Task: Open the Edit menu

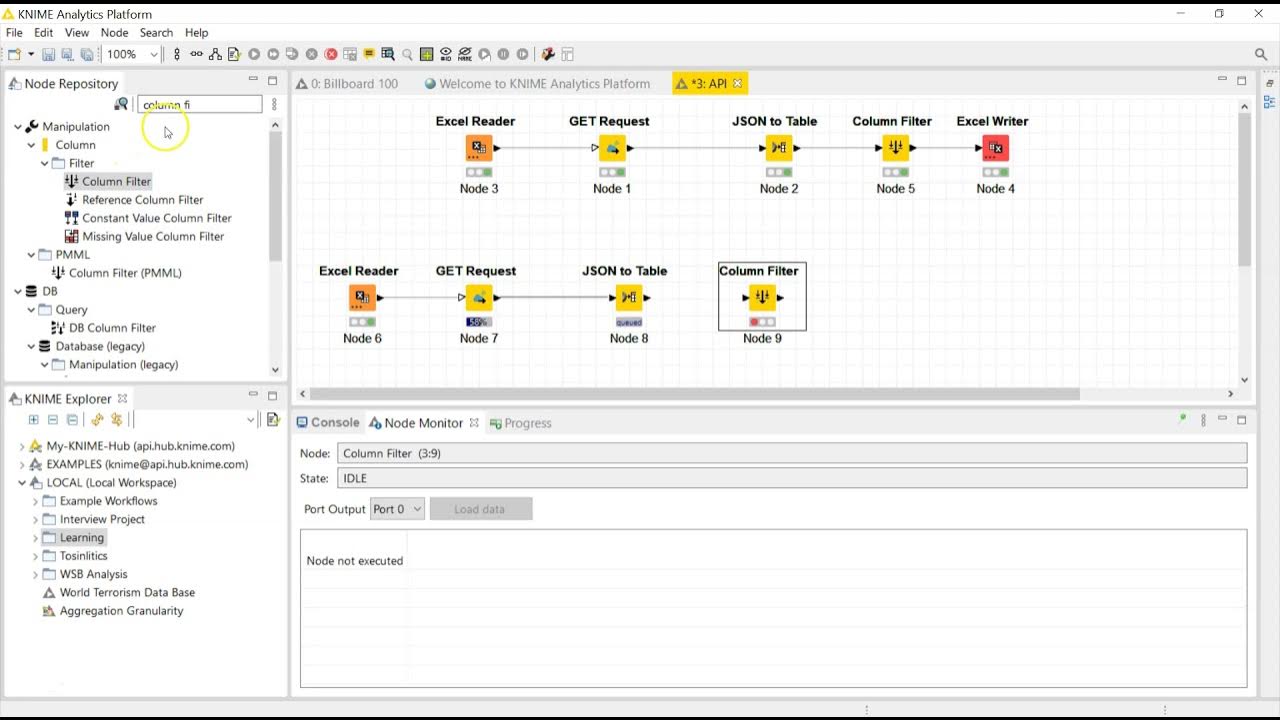Action: [44, 33]
